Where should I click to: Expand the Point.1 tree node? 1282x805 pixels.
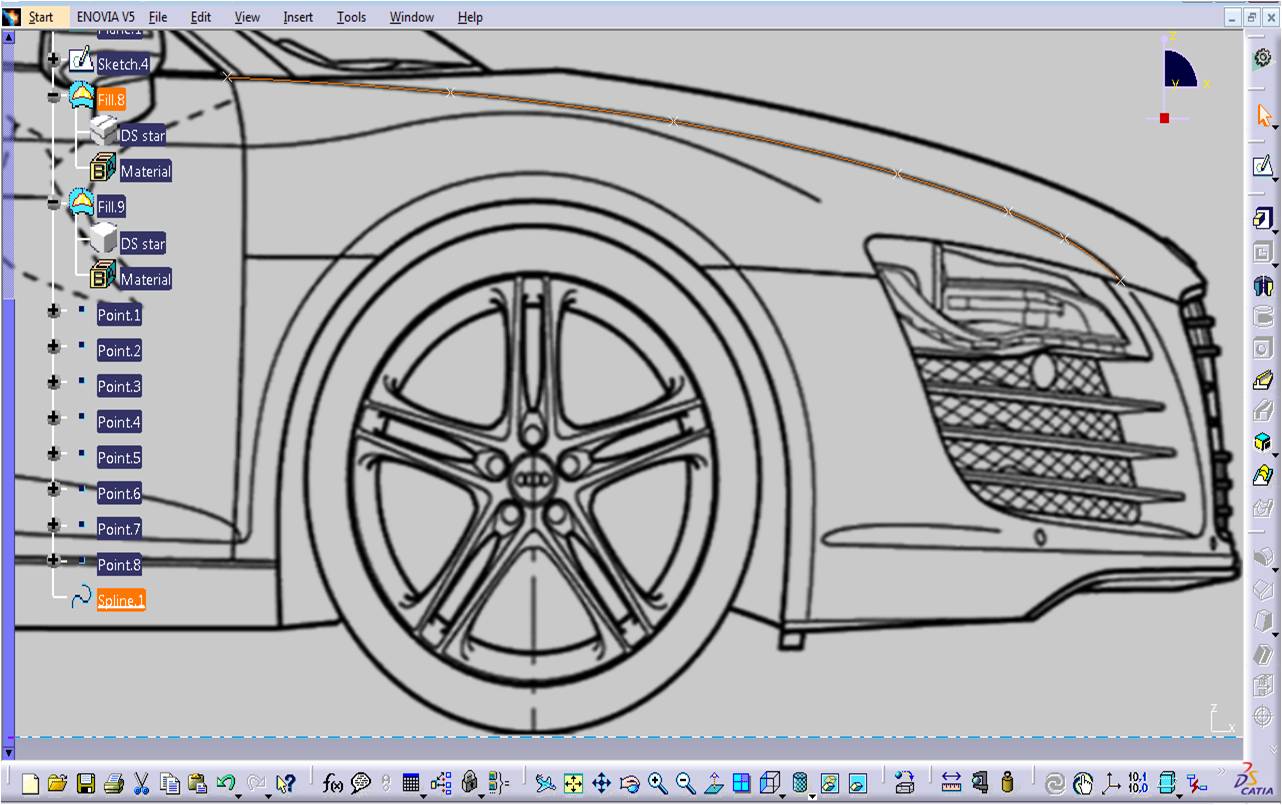54,311
